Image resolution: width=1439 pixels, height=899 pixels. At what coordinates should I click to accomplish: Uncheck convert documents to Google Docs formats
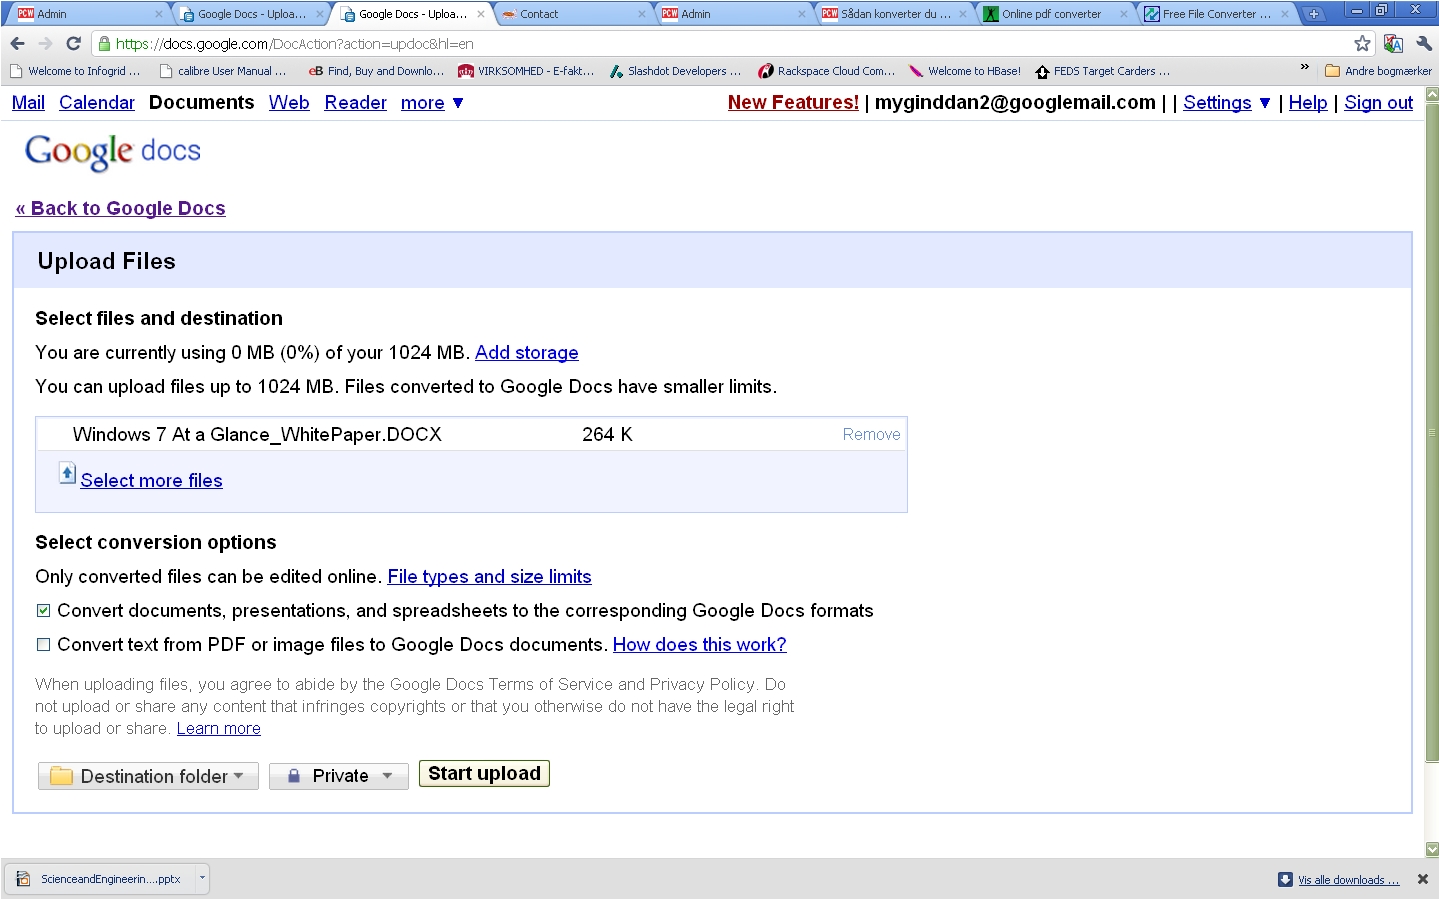pos(43,611)
